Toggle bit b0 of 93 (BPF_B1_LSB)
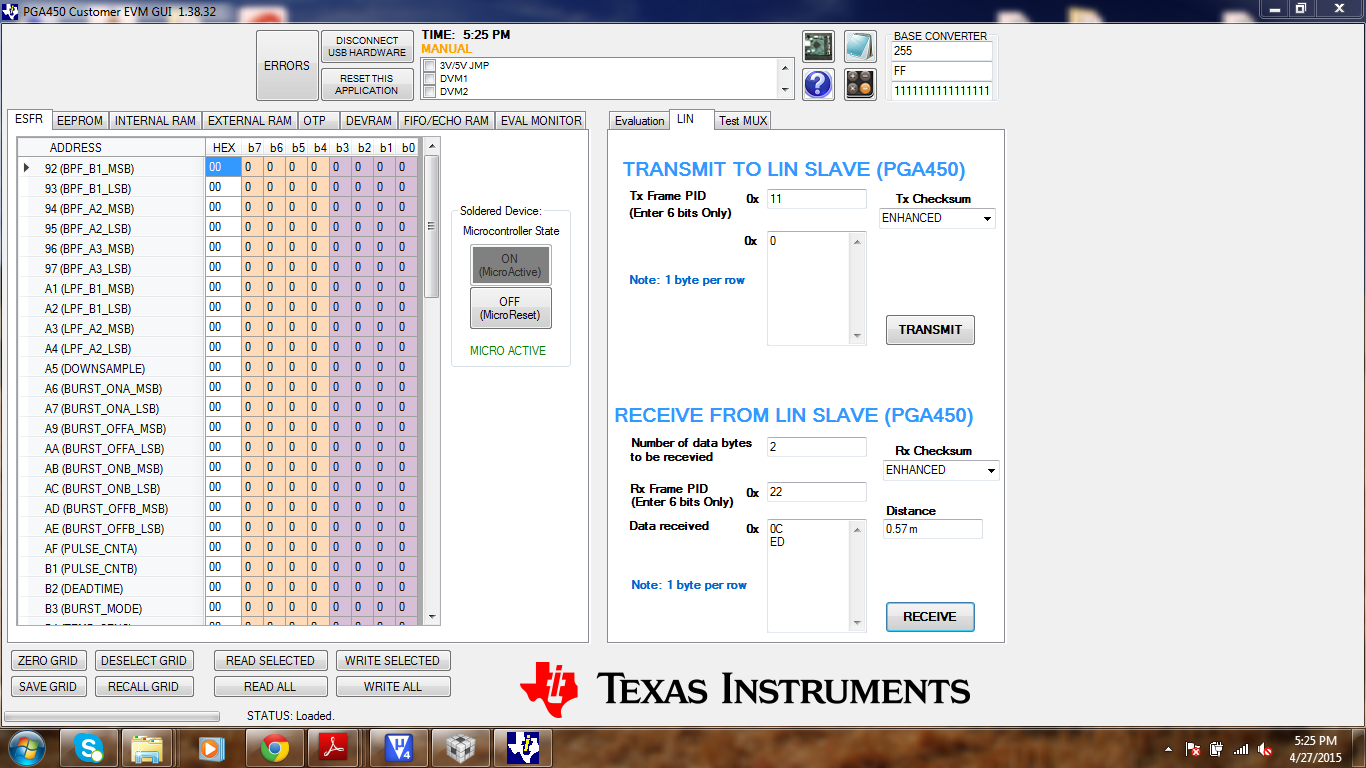Image resolution: width=1366 pixels, height=768 pixels. click(406, 188)
